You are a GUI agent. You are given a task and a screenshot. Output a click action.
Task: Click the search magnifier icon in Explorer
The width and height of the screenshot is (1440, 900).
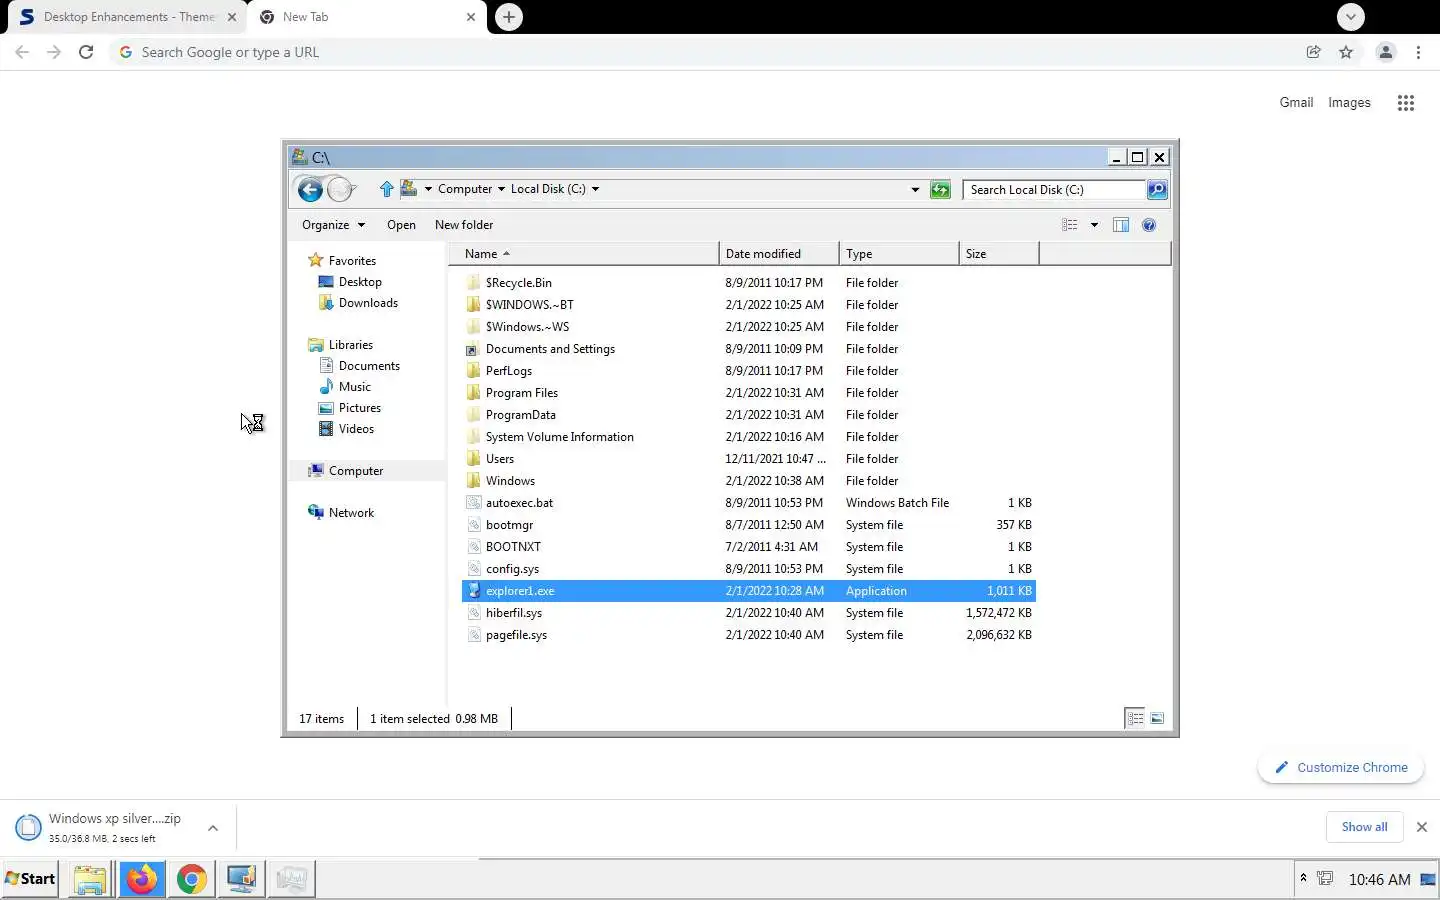click(x=1156, y=190)
